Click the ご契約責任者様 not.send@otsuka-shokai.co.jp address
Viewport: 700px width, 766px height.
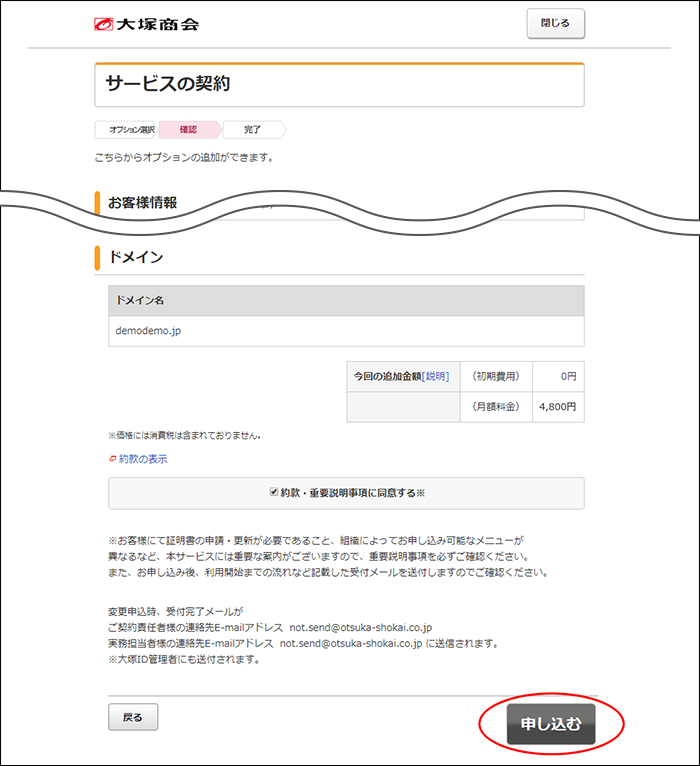(x=361, y=627)
